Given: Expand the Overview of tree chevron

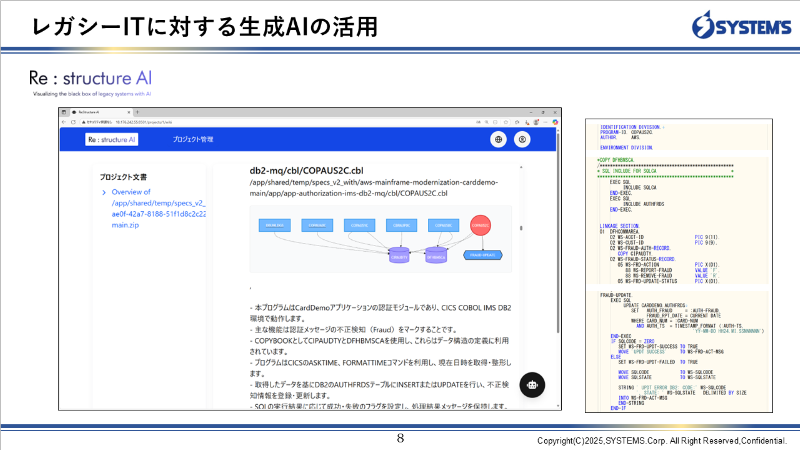Looking at the screenshot, I should [x=104, y=192].
